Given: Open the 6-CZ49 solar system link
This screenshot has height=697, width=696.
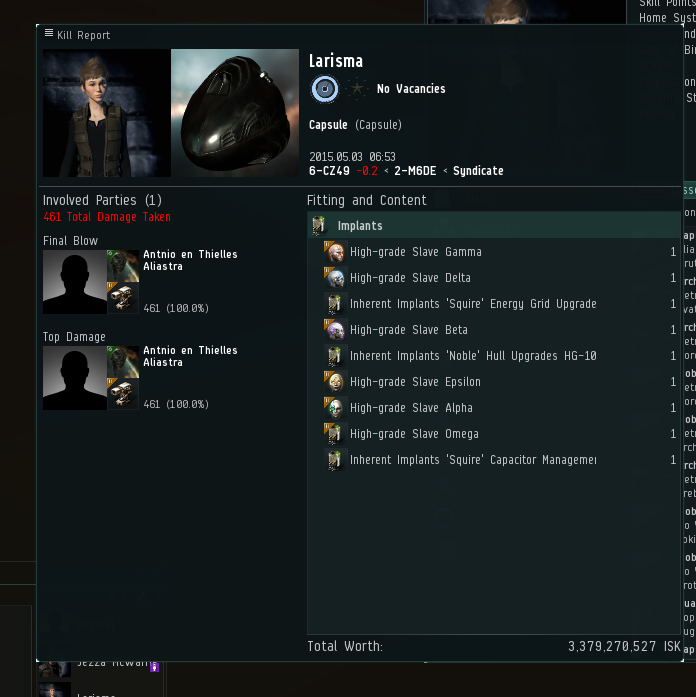Looking at the screenshot, I should [x=329, y=171].
